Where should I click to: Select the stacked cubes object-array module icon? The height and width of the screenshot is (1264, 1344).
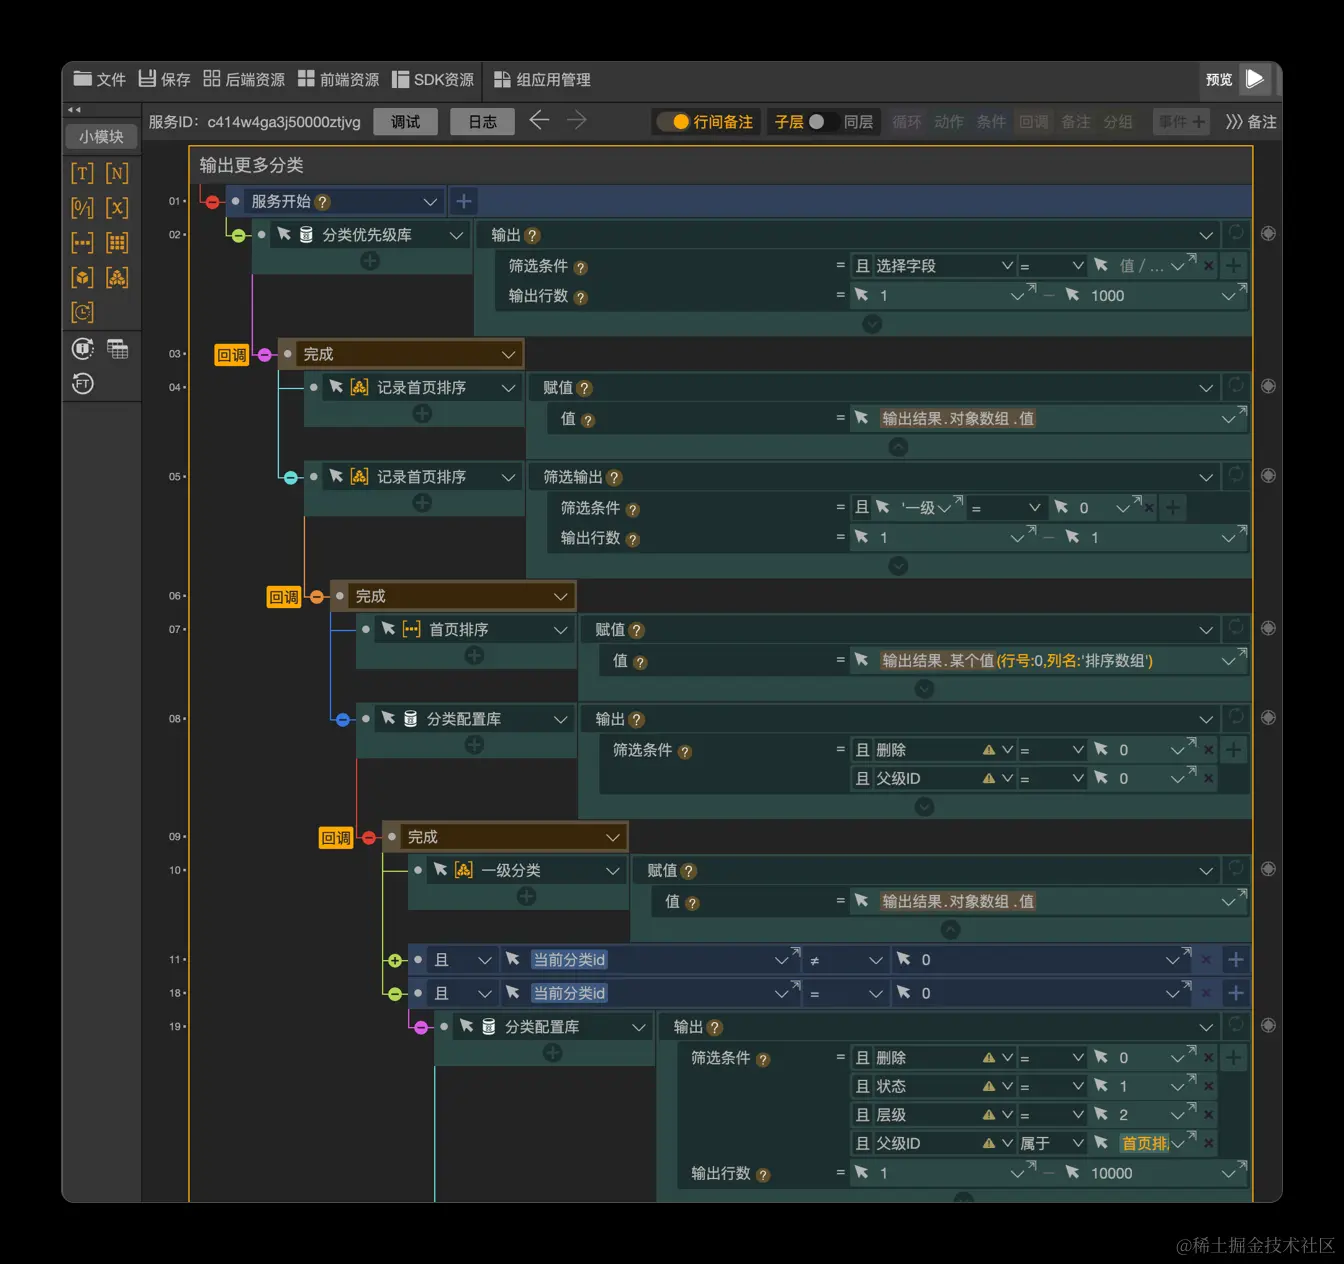pos(117,278)
